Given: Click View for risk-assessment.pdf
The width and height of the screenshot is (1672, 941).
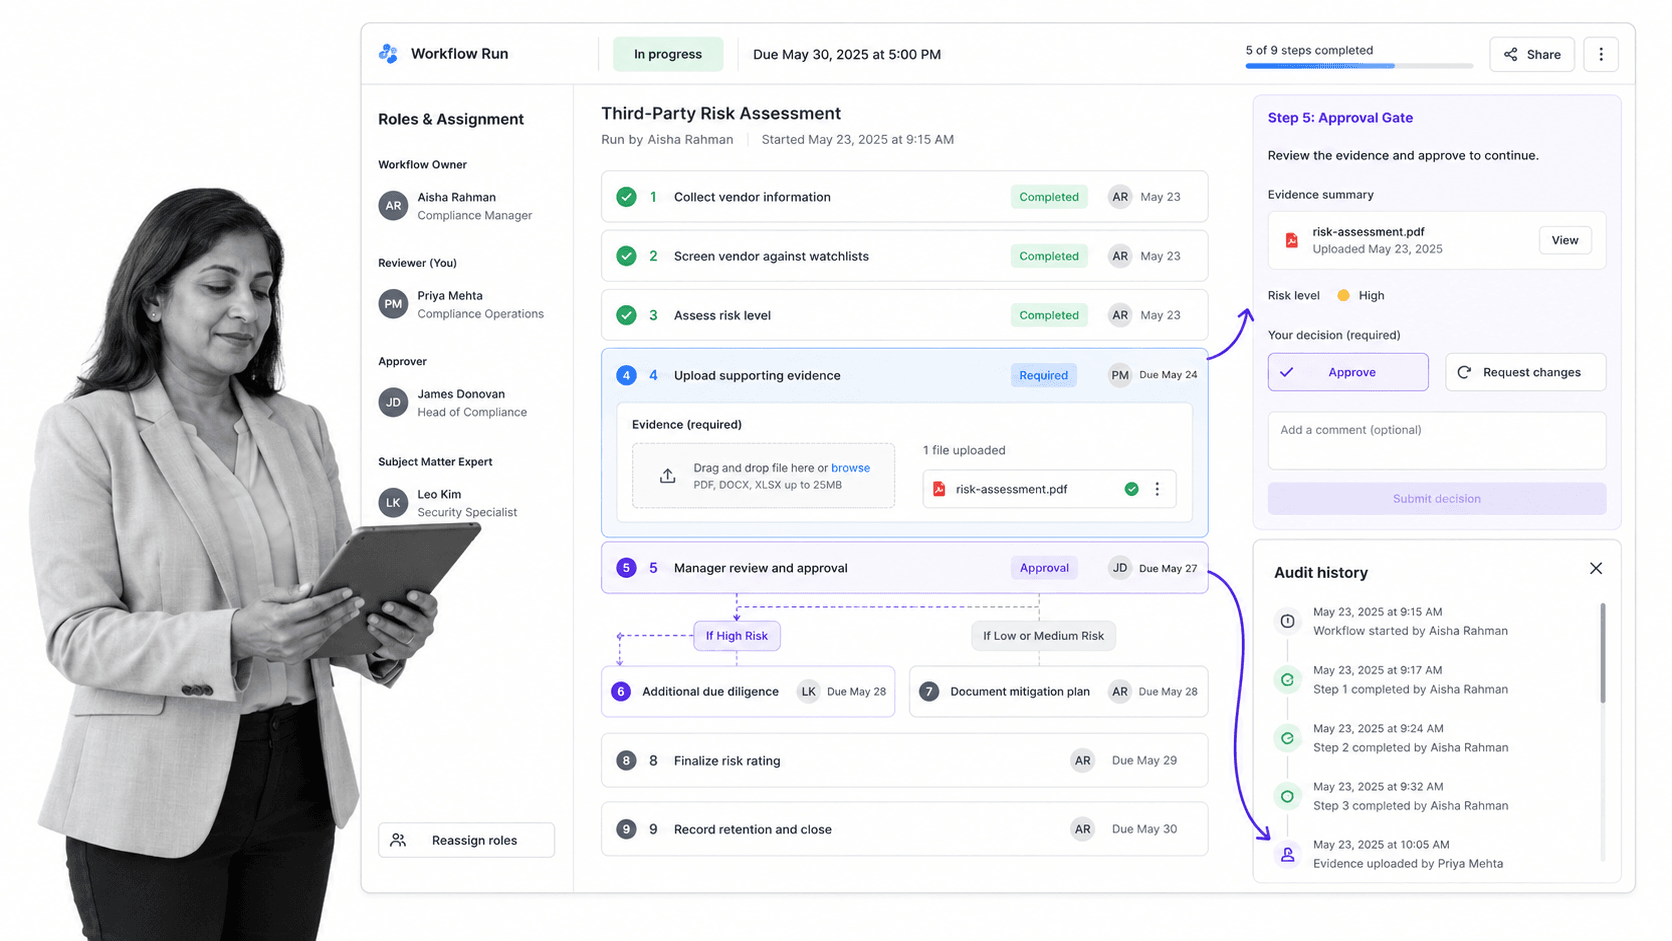Looking at the screenshot, I should pos(1565,240).
